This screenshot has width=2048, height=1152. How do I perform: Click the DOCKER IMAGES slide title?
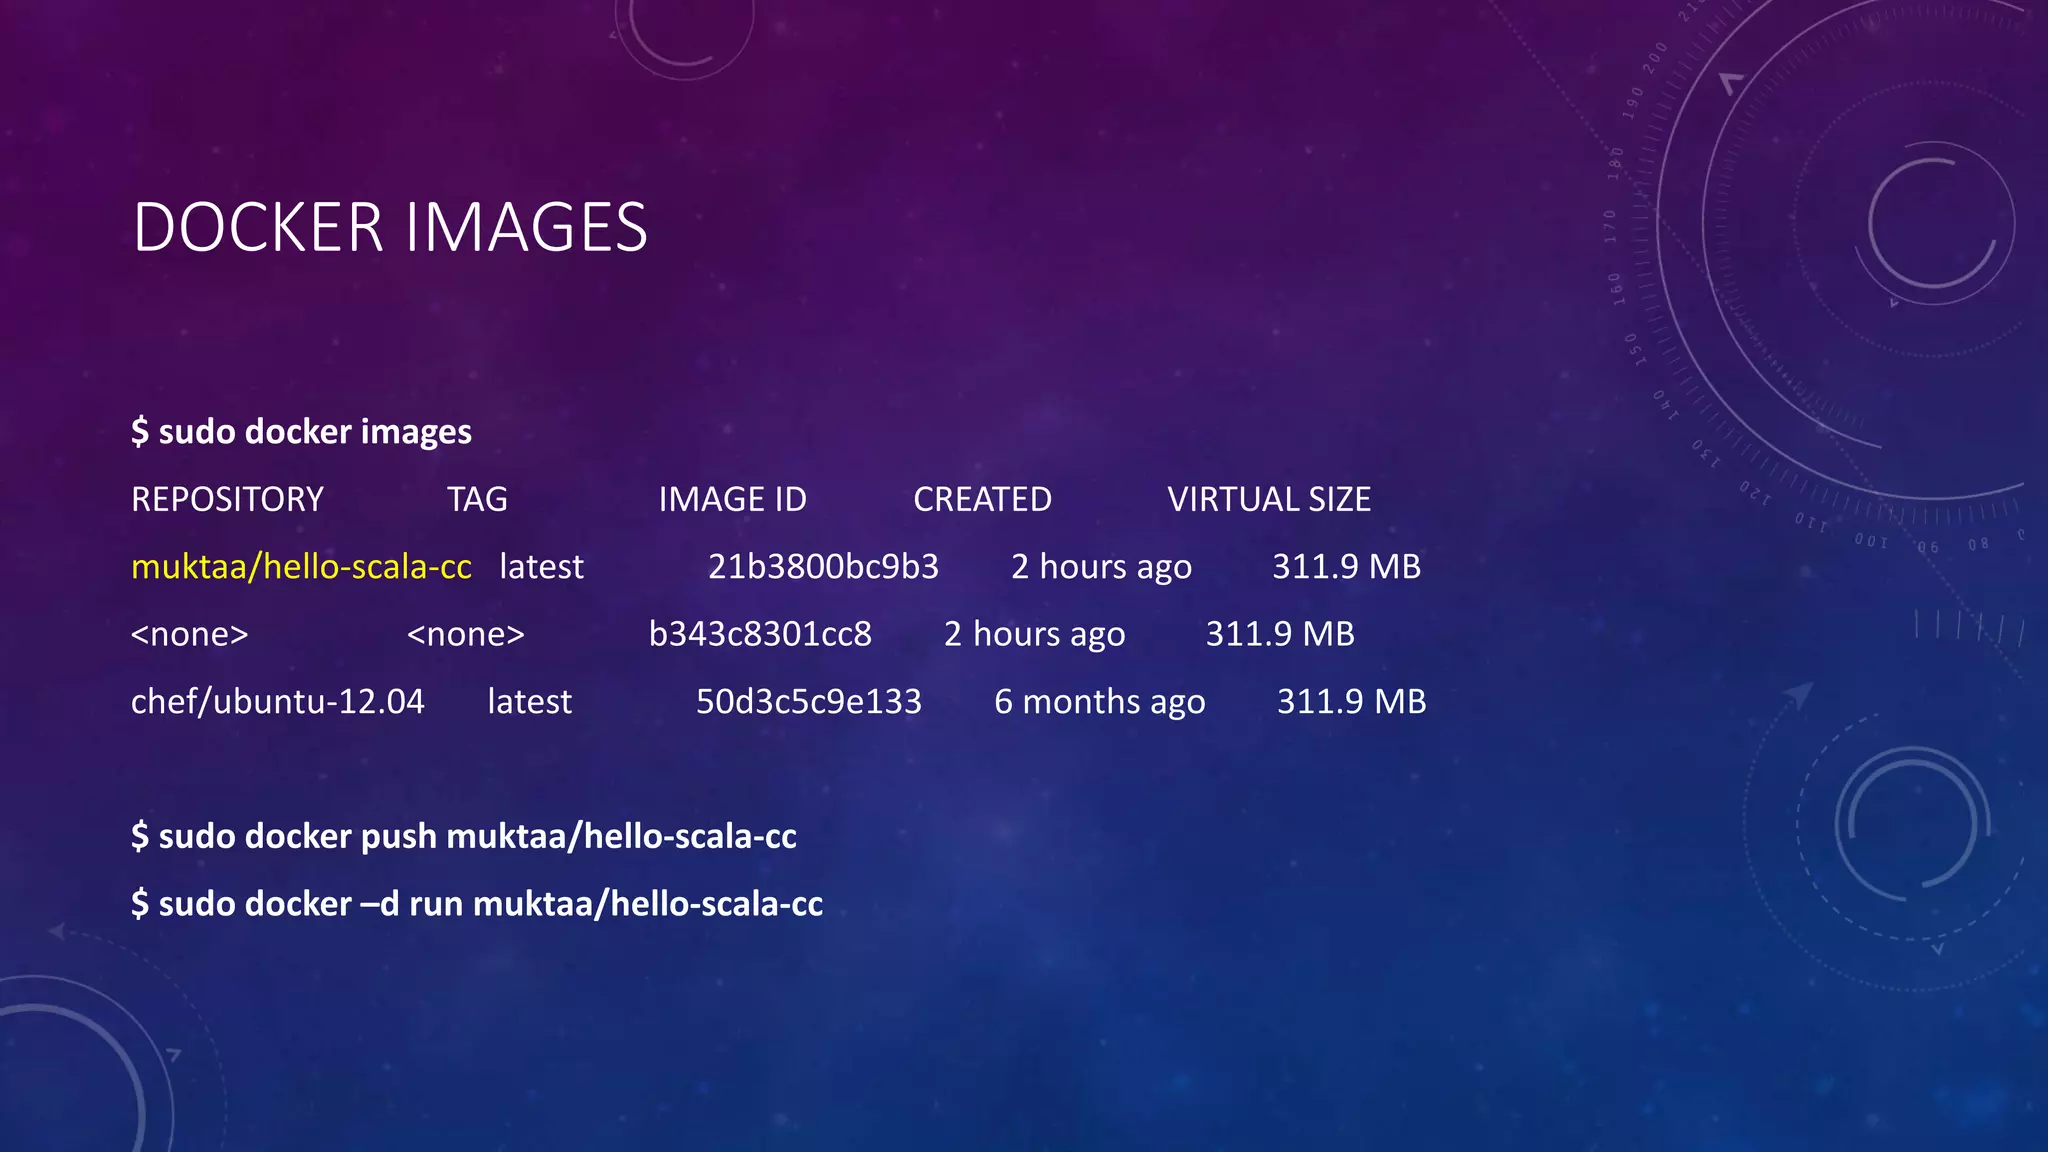(x=390, y=227)
